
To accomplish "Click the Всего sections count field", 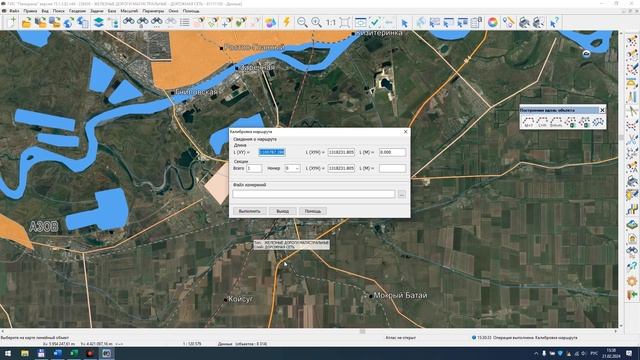I will [254, 168].
